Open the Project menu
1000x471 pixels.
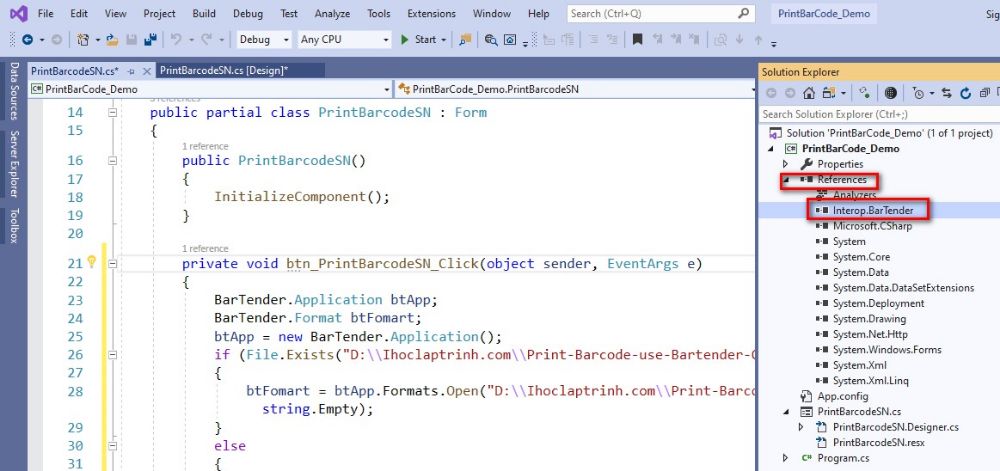[159, 13]
